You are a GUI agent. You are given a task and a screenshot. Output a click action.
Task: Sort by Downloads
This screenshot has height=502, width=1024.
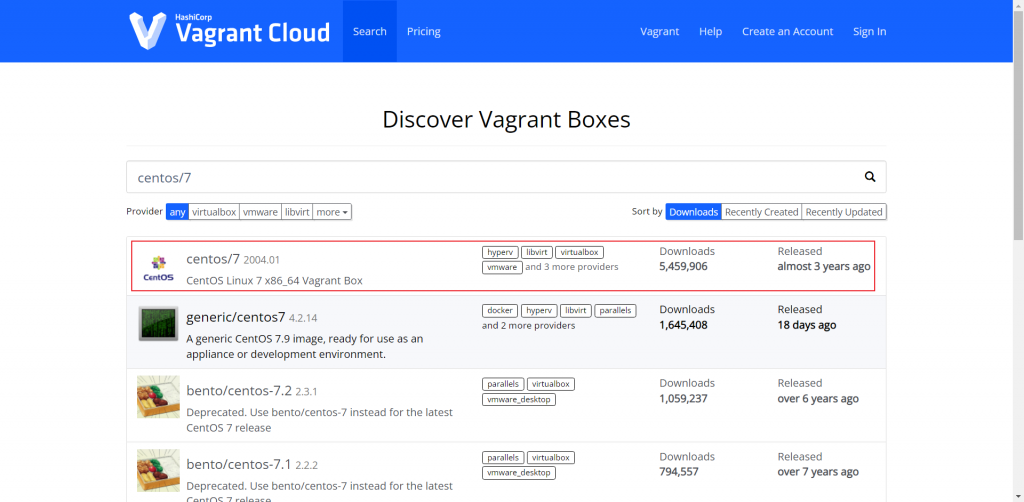click(694, 212)
